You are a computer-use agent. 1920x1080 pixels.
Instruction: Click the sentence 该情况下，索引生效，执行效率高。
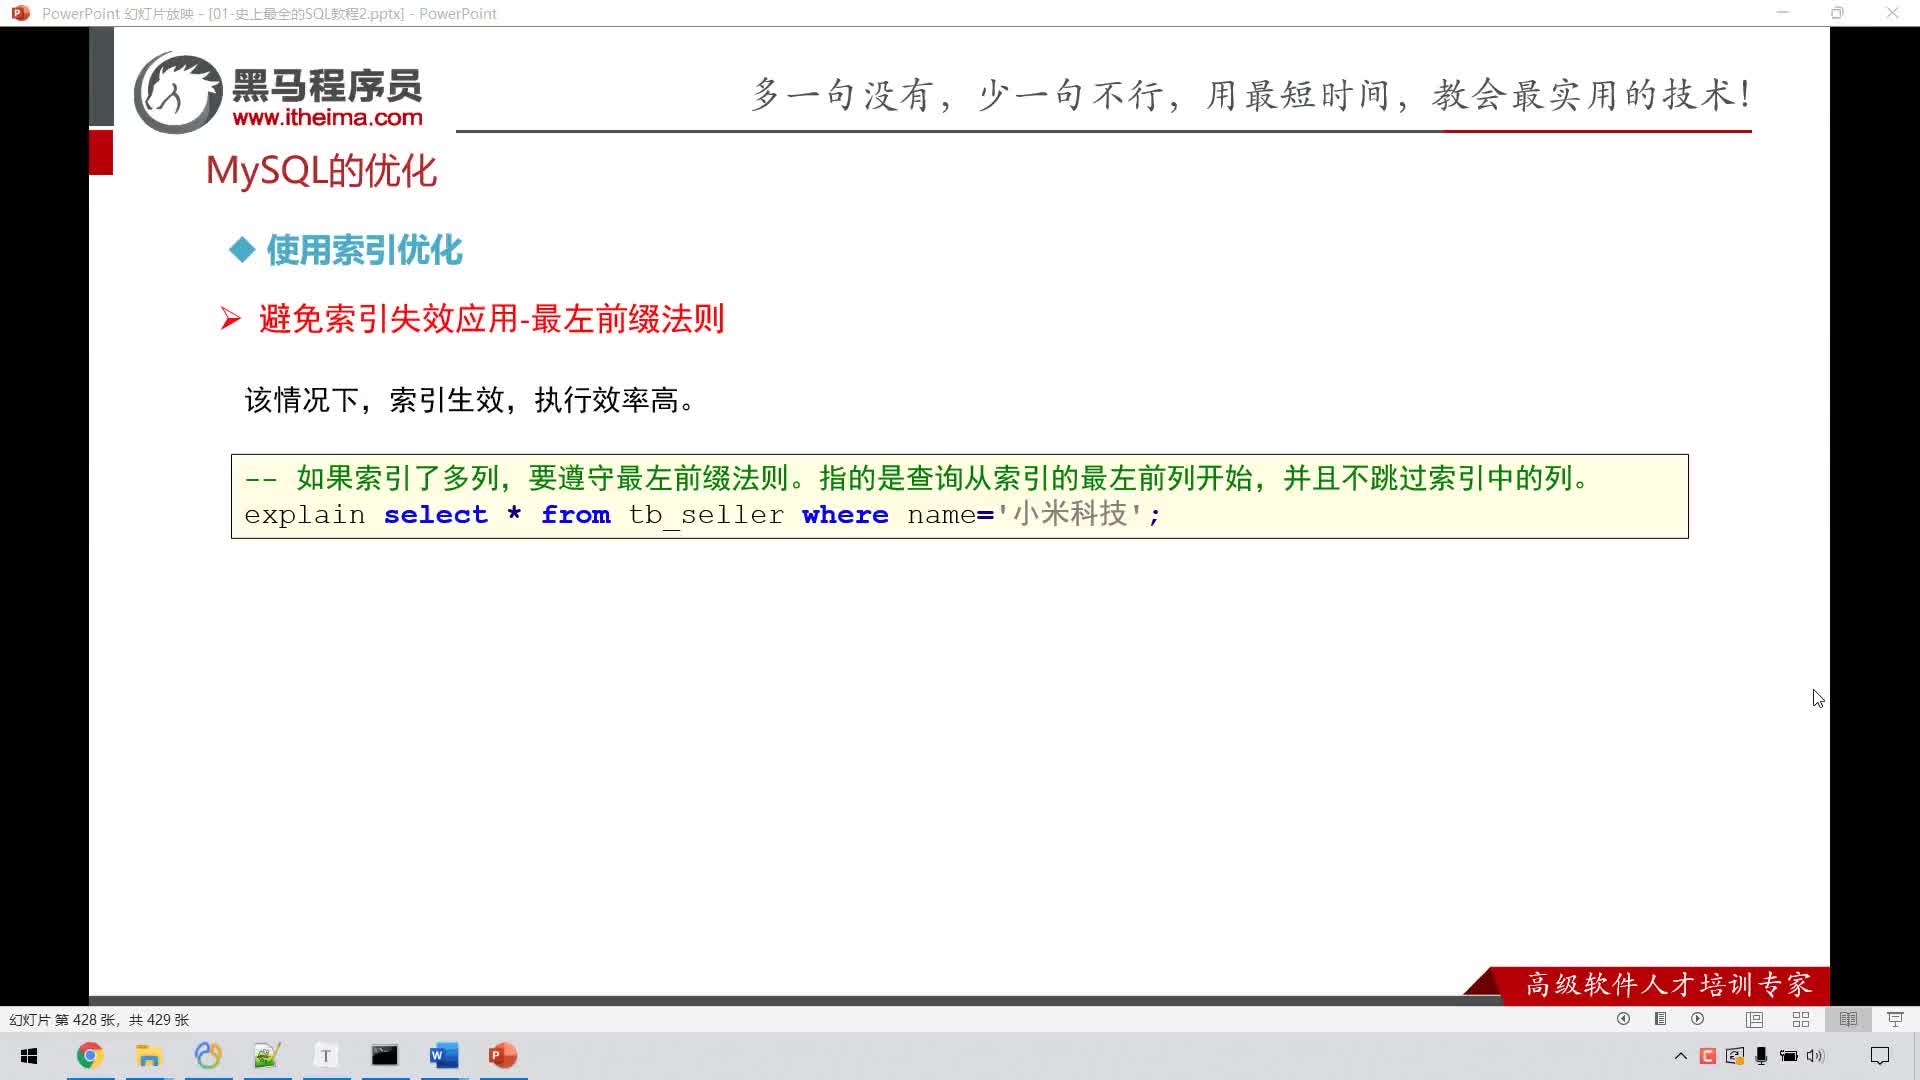click(x=469, y=400)
